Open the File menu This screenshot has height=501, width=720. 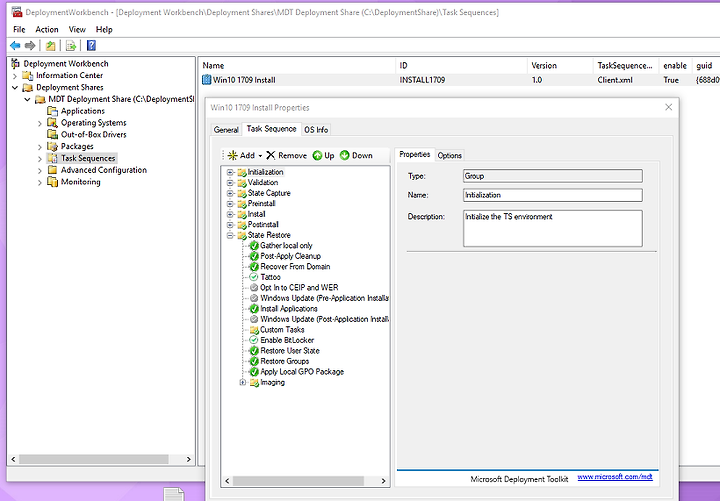coord(19,29)
